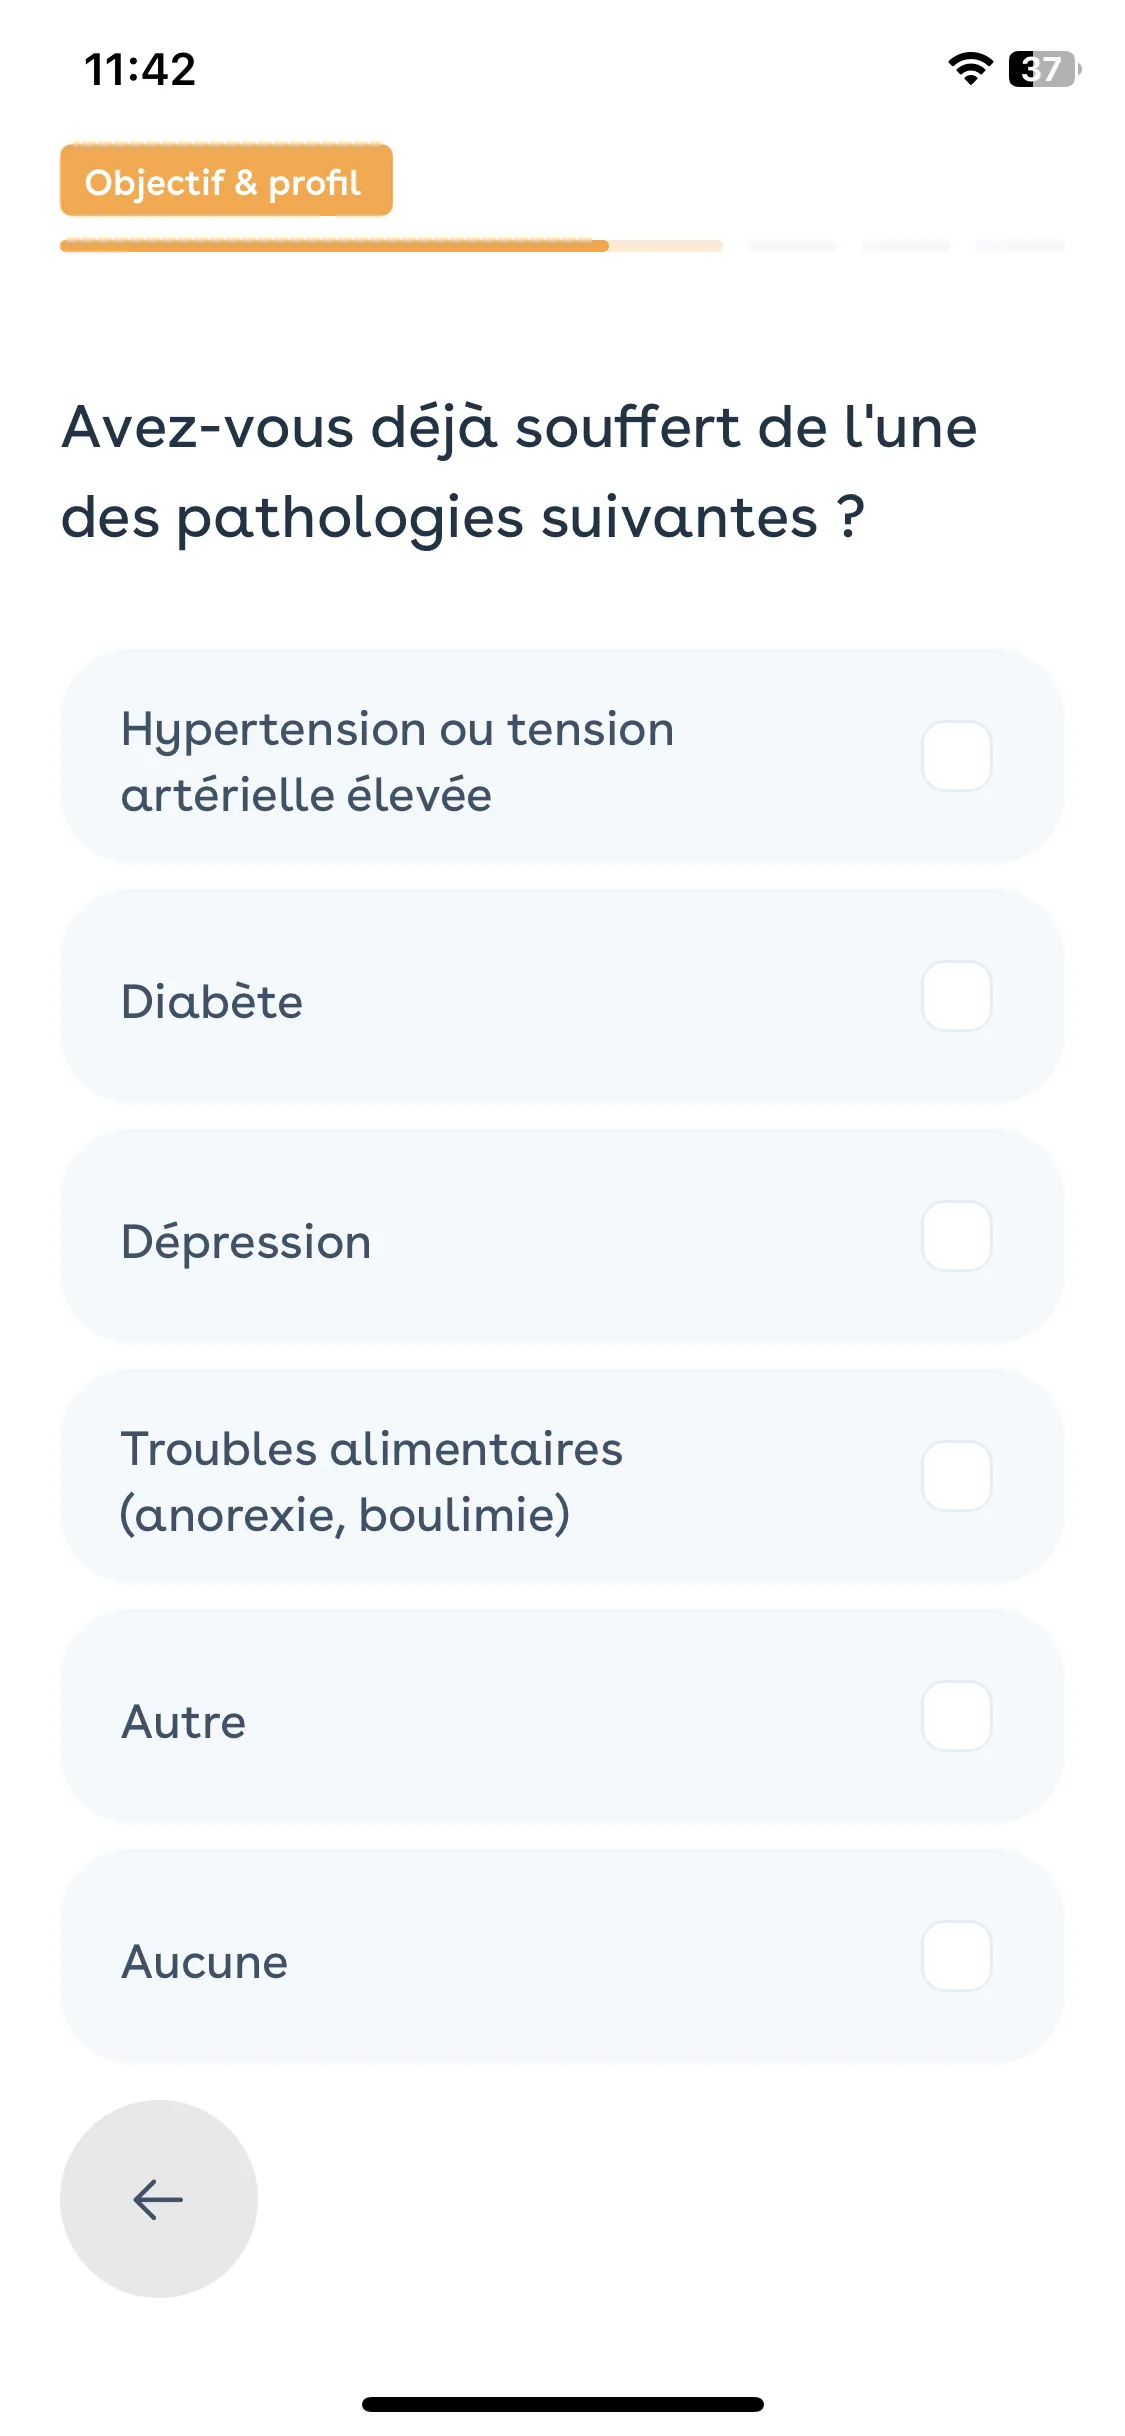Viewport: 1125px width, 2436px height.
Task: Tick the Autre checkbox
Action: point(956,1716)
